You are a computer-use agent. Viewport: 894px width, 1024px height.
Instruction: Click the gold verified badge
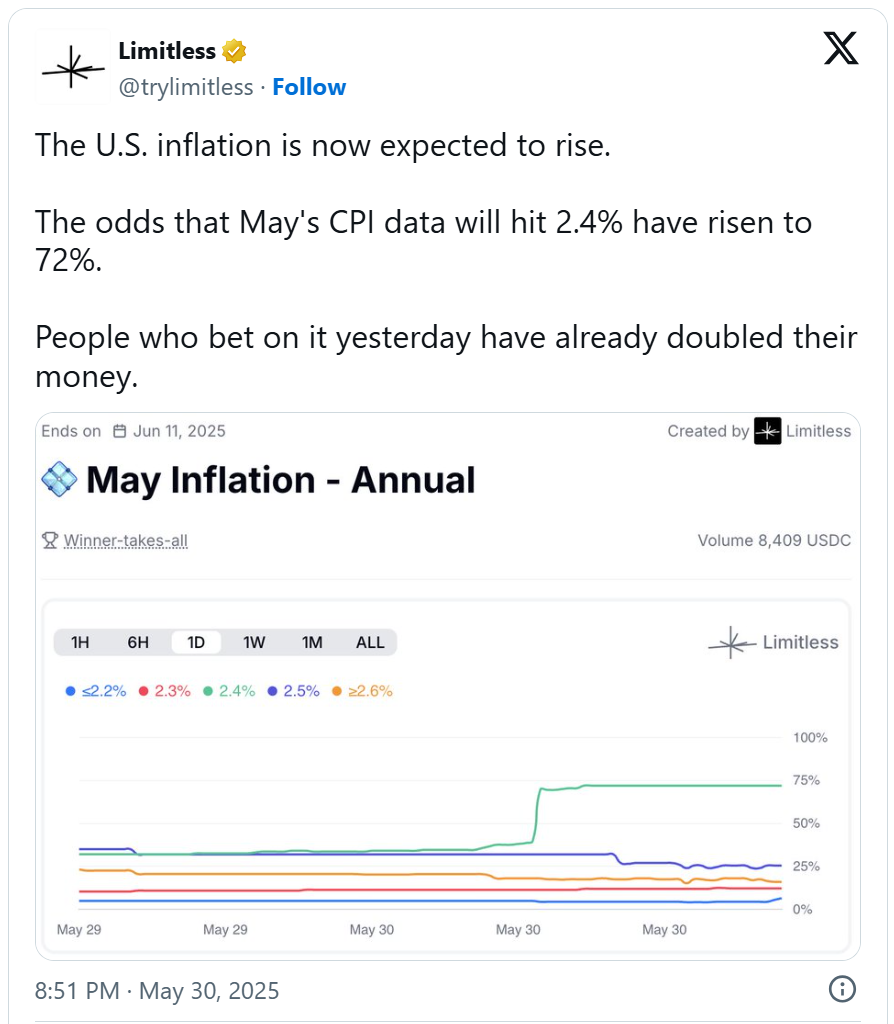pos(235,51)
